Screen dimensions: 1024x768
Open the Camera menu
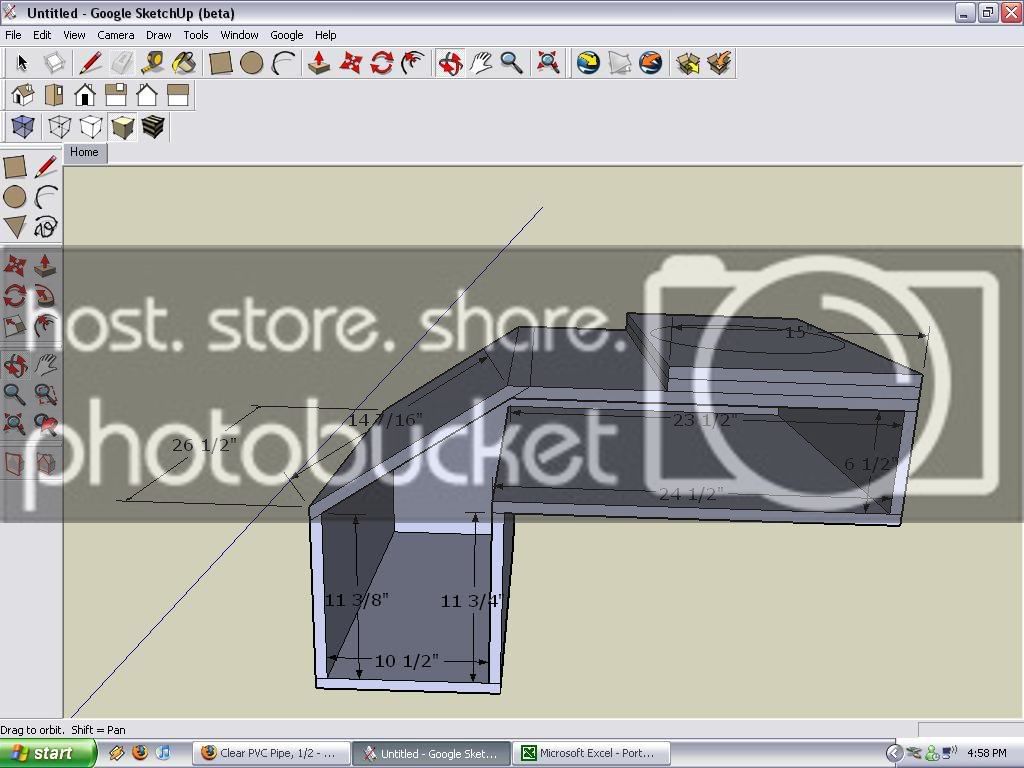(x=116, y=35)
